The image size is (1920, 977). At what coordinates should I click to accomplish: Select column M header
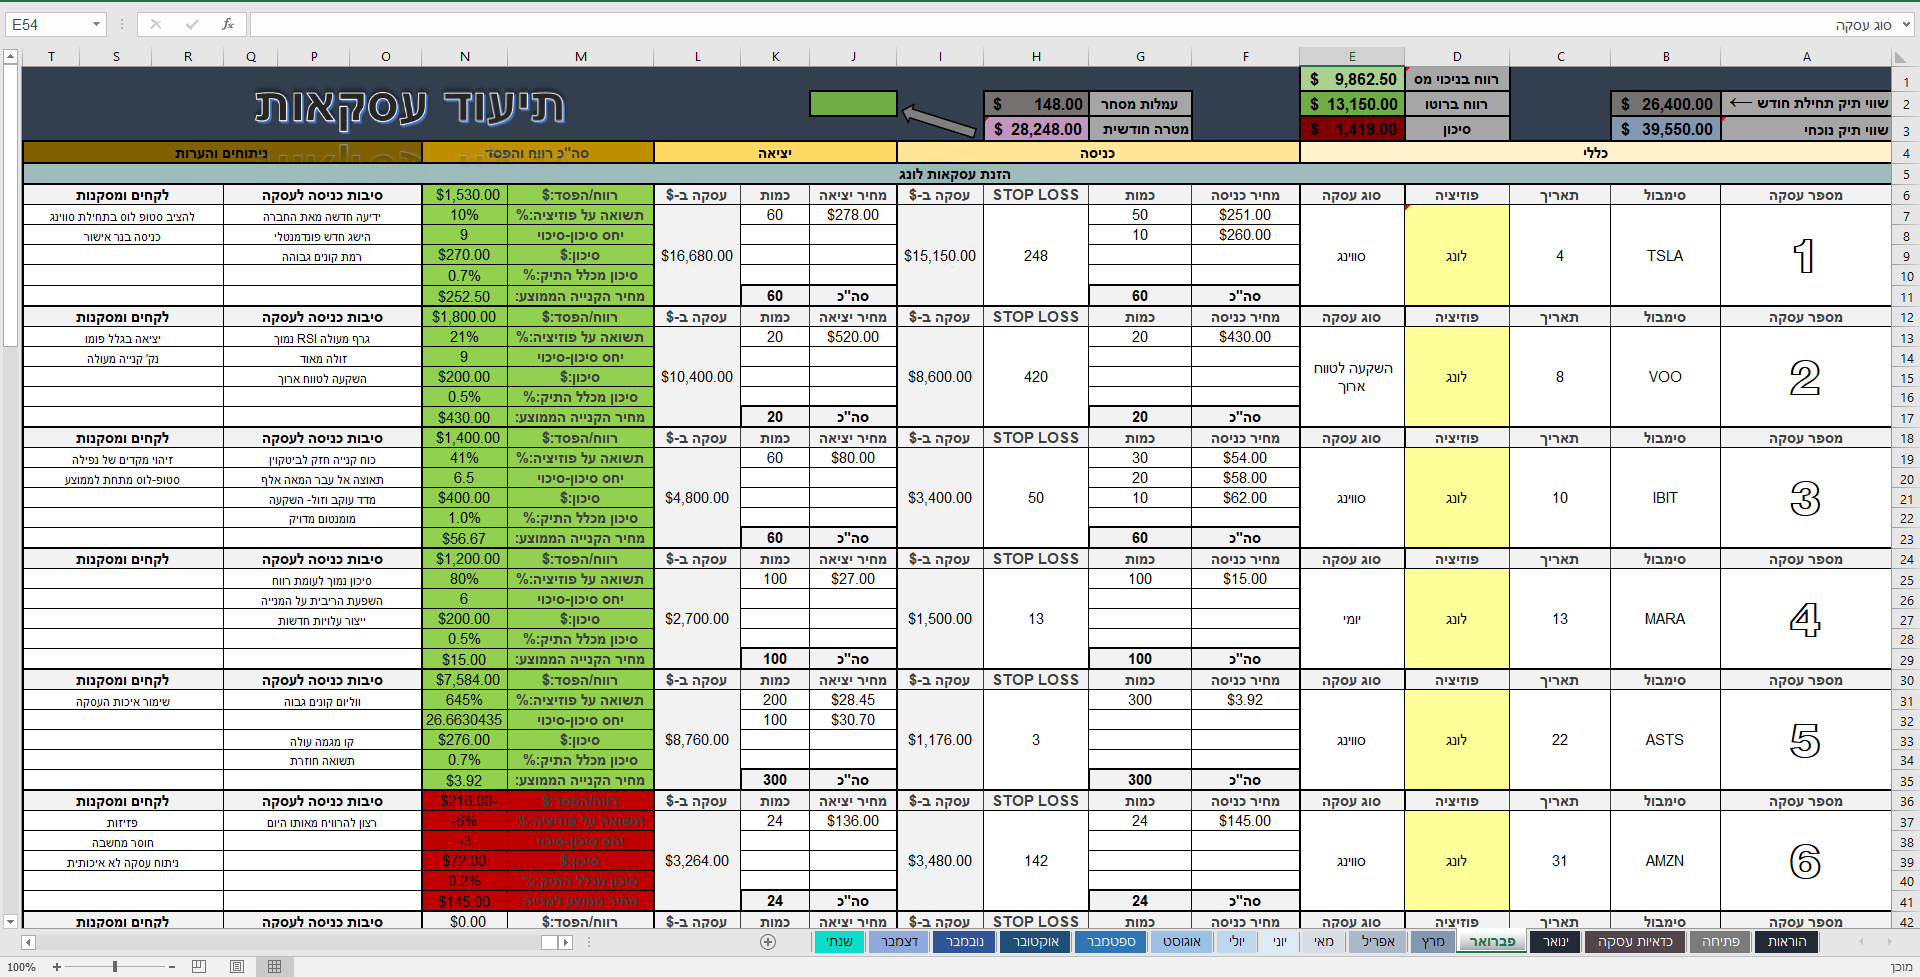coord(581,57)
